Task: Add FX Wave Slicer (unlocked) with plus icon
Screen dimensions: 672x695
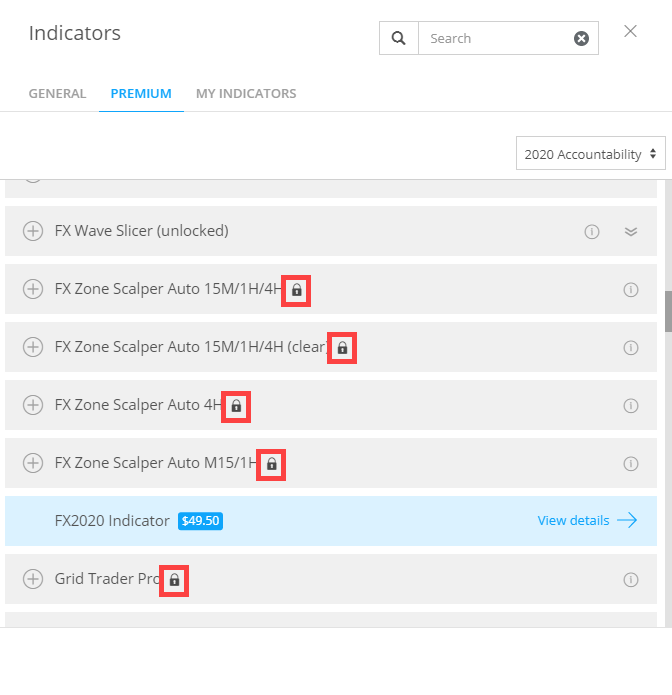Action: coord(33,231)
